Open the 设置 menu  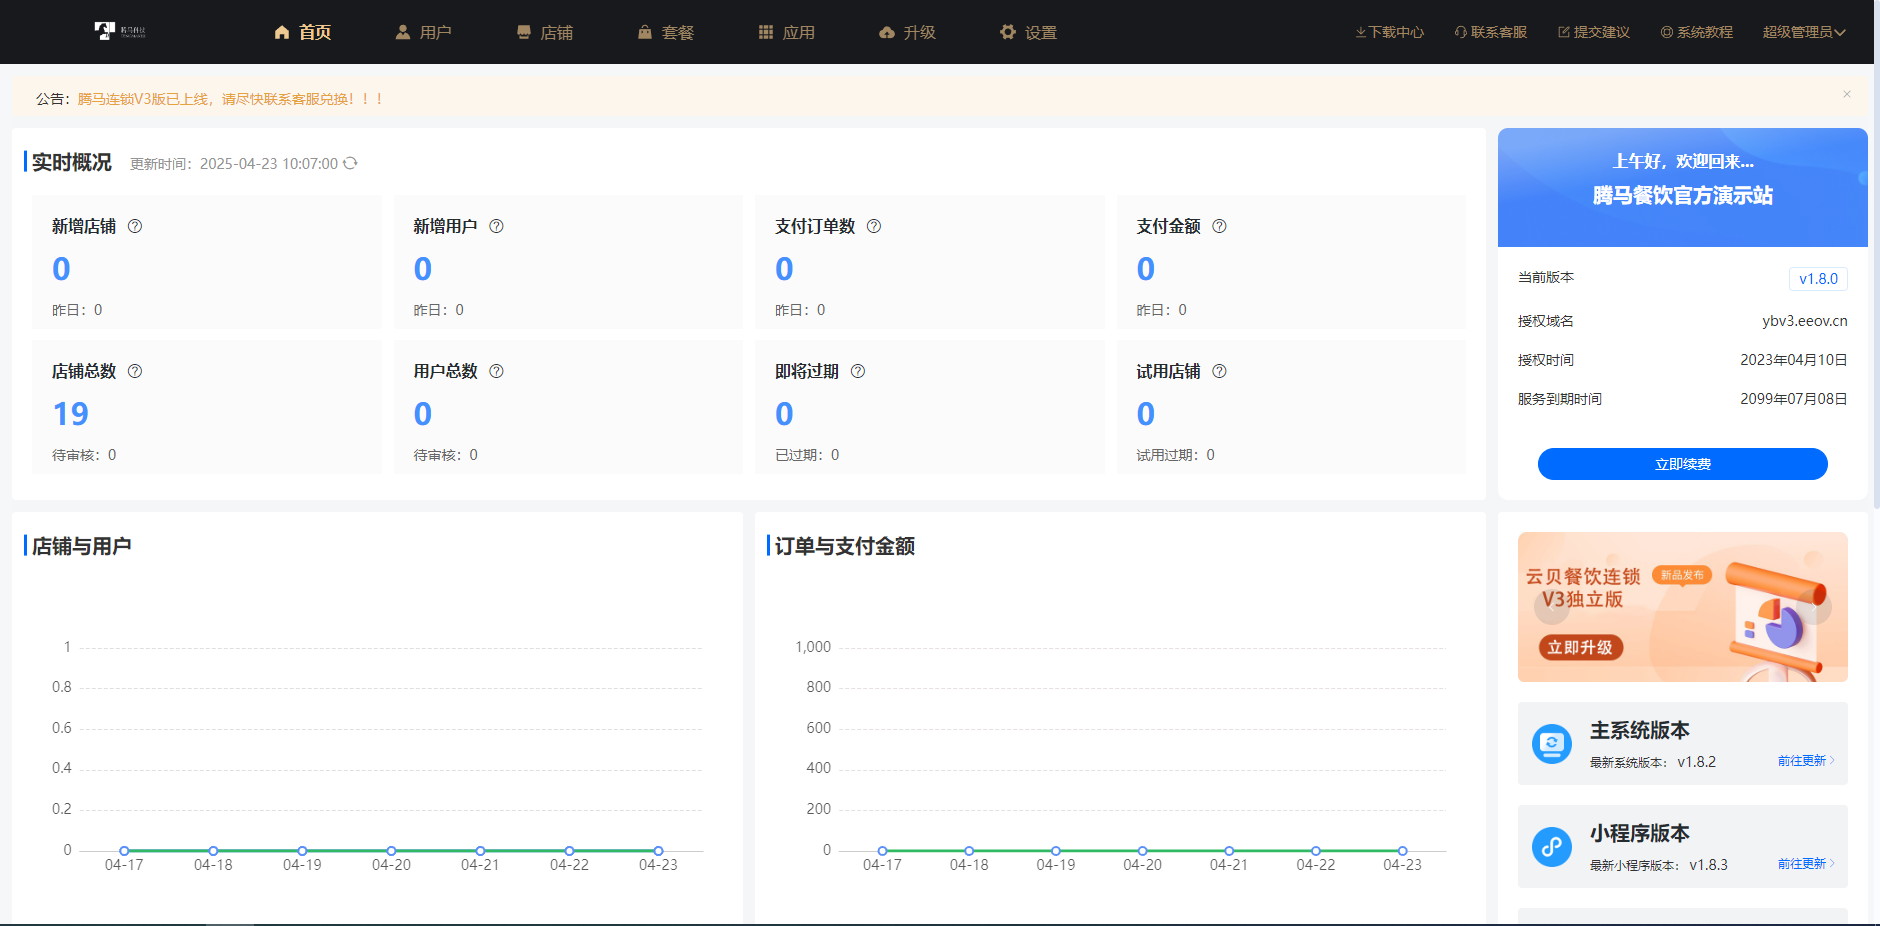click(x=1029, y=32)
